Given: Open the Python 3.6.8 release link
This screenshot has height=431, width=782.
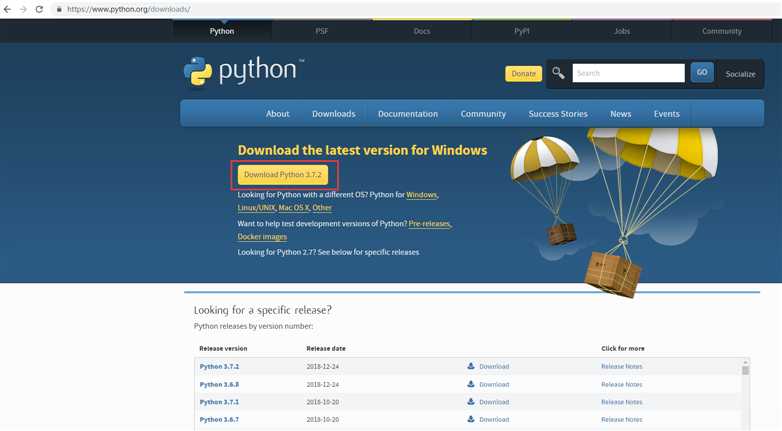Looking at the screenshot, I should pyautogui.click(x=219, y=384).
